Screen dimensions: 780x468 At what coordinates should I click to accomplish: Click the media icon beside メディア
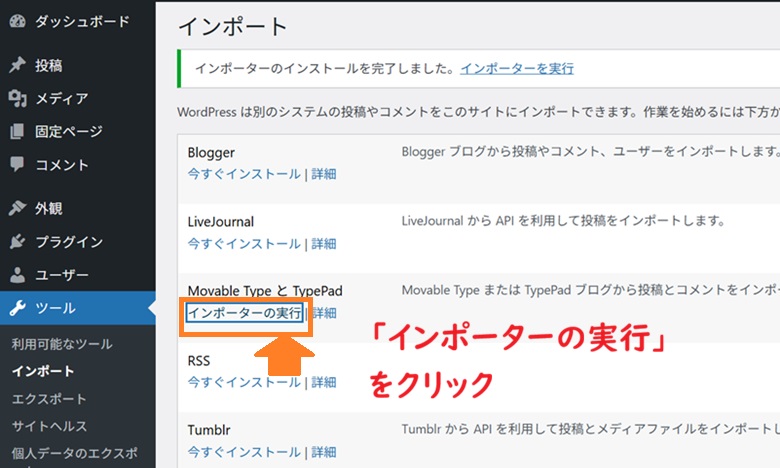[x=17, y=98]
